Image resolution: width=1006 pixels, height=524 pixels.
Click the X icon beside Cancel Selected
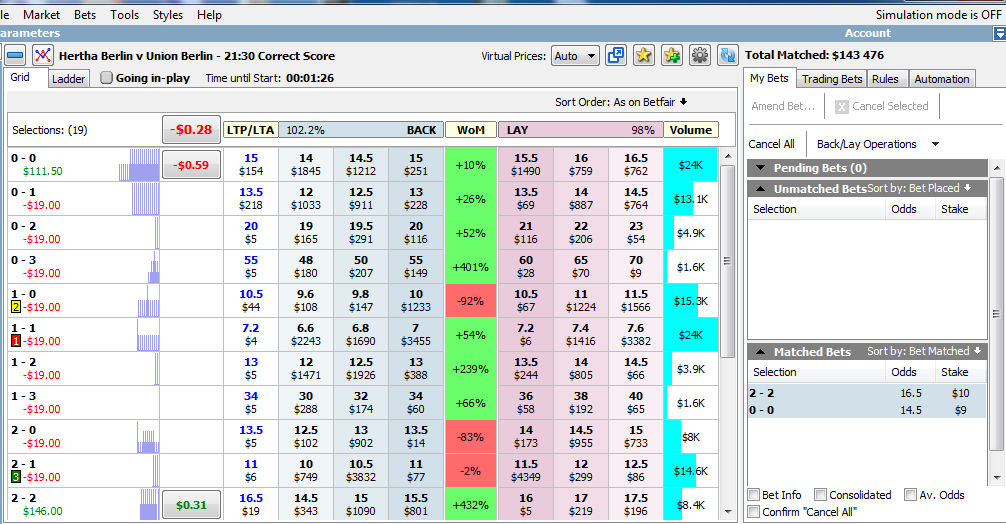click(x=842, y=106)
